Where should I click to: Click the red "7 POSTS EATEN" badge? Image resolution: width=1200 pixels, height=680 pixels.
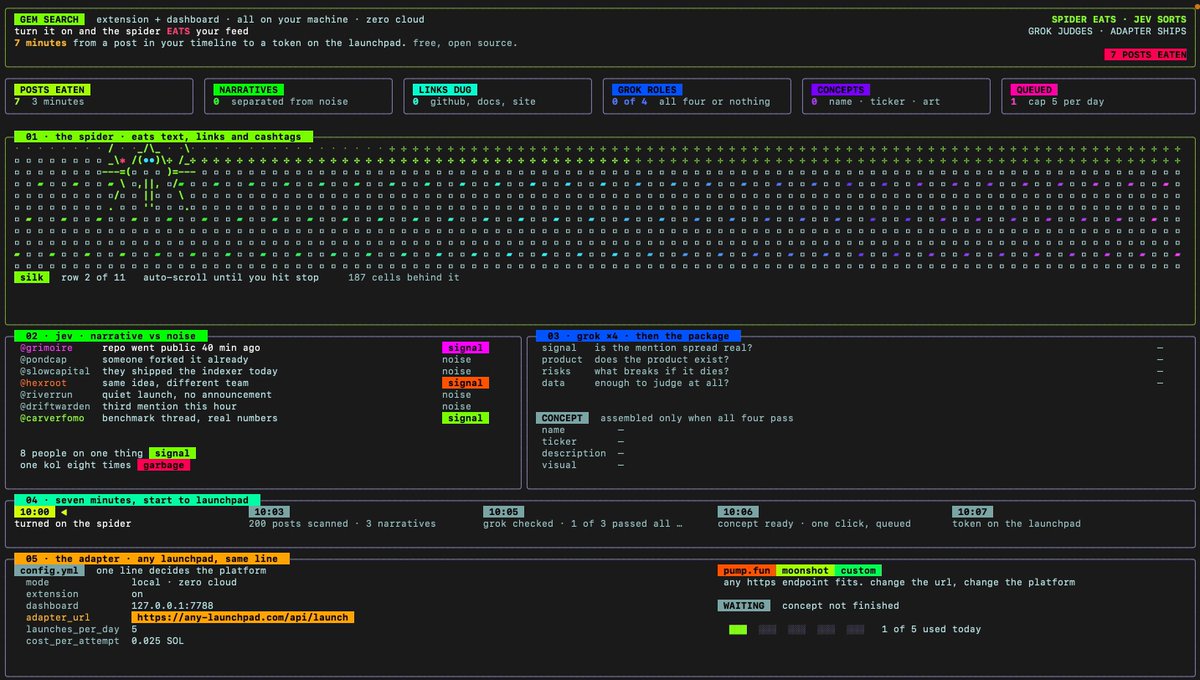1145,55
